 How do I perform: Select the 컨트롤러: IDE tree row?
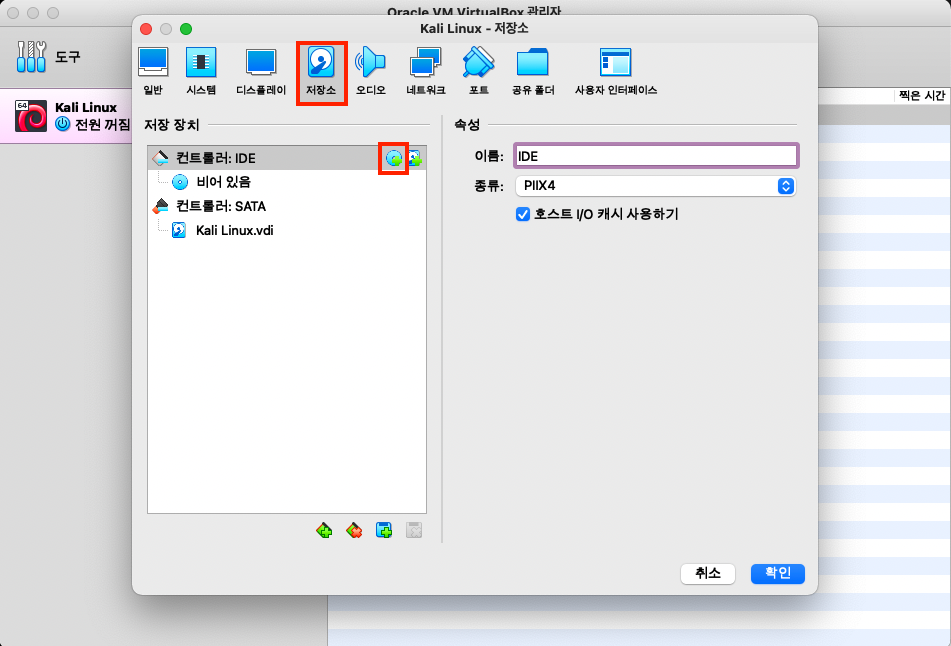click(x=287, y=158)
